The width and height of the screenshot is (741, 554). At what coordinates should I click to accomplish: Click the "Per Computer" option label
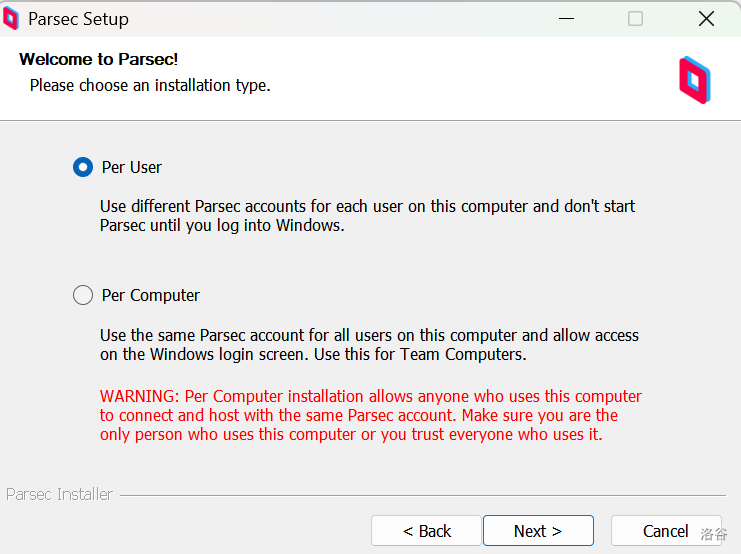pyautogui.click(x=151, y=295)
